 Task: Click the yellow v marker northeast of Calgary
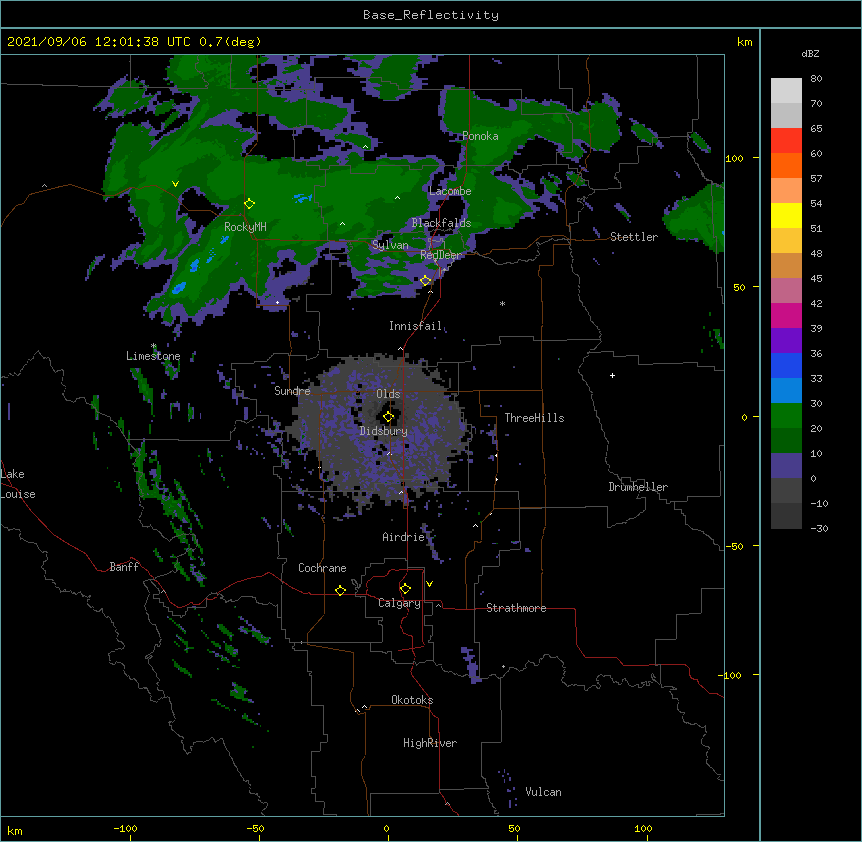coord(429,584)
